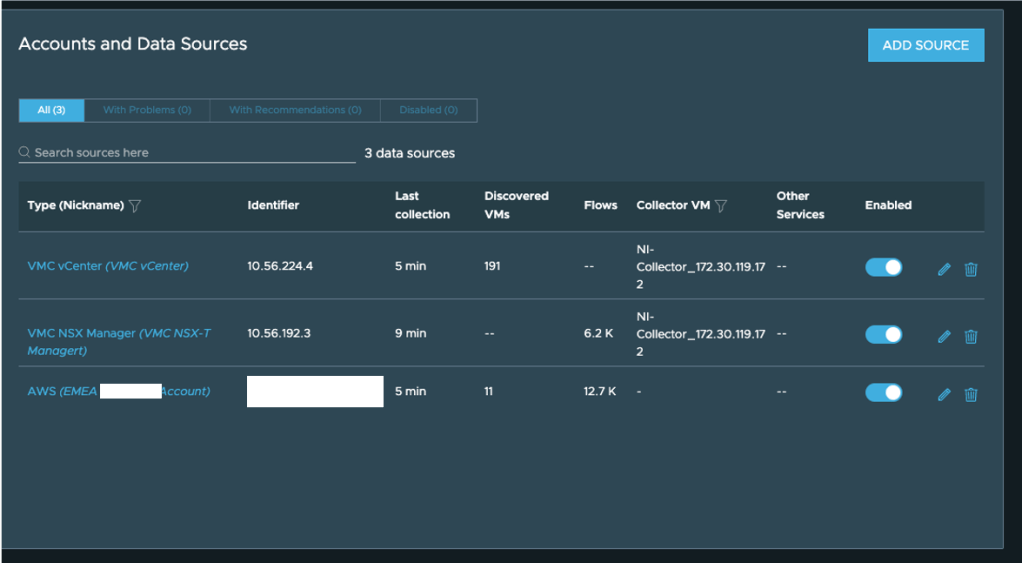Click the Other Services column header
Screen dimensions: 1022x563
click(x=800, y=205)
